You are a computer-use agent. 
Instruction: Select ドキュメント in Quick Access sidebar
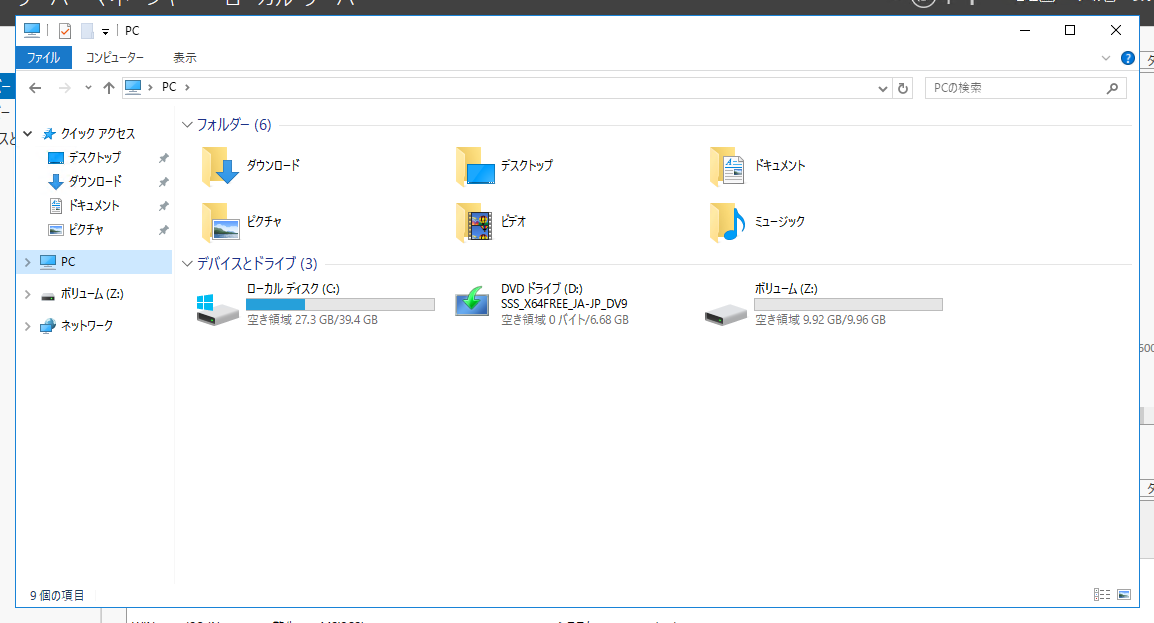pos(93,205)
